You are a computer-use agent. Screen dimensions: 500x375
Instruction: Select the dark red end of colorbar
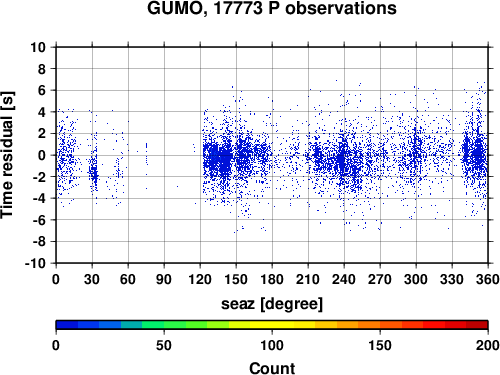[477, 325]
